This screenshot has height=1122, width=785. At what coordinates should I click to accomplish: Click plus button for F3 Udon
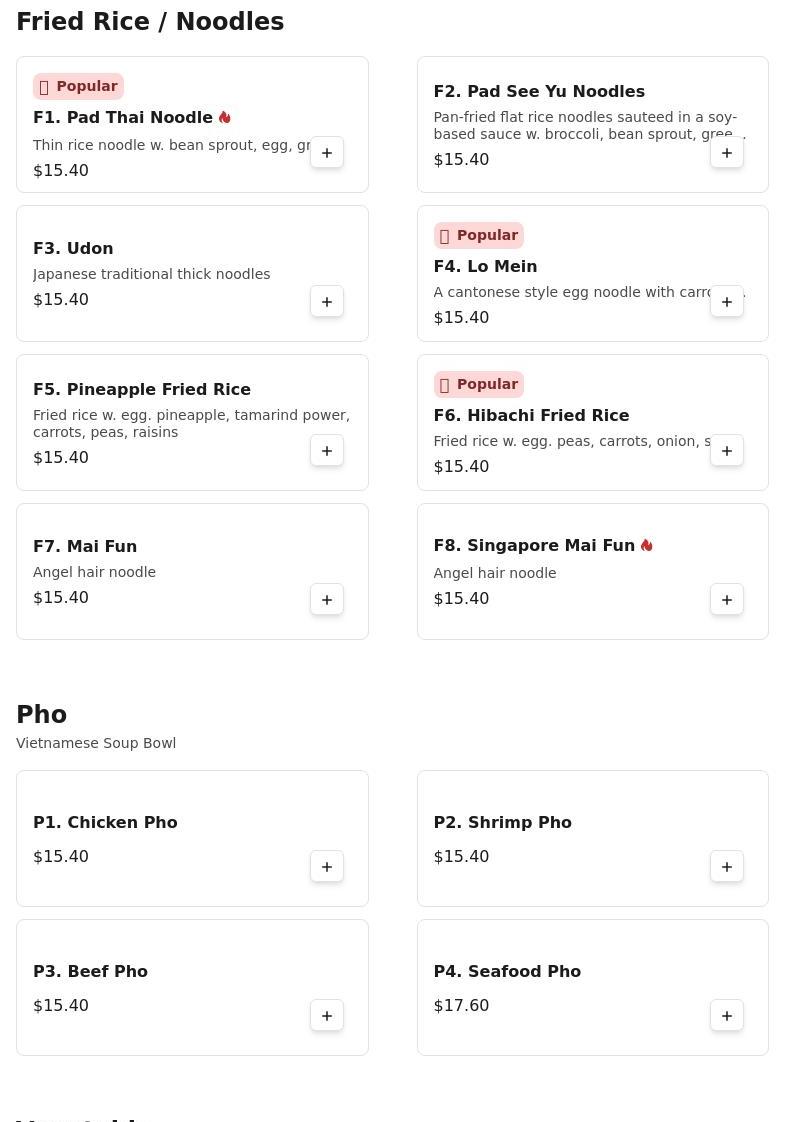(x=327, y=302)
